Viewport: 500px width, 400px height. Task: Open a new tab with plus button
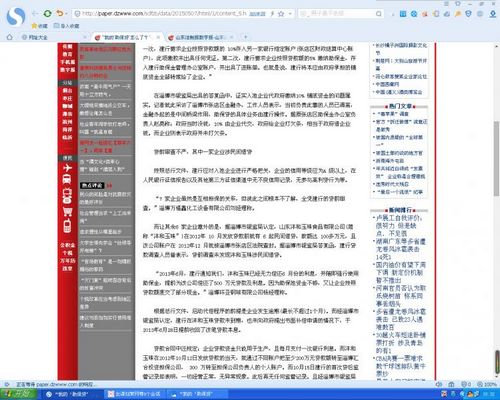point(246,37)
